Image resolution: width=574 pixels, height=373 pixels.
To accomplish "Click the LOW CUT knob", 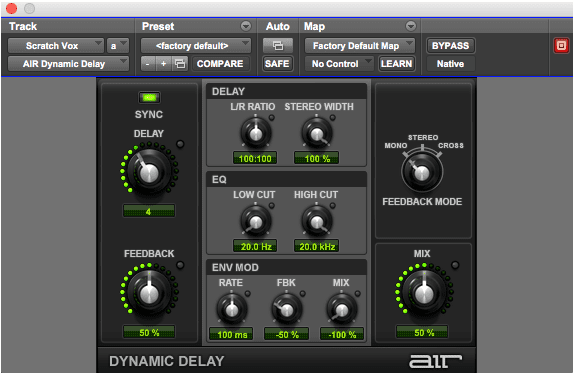I will (x=256, y=221).
